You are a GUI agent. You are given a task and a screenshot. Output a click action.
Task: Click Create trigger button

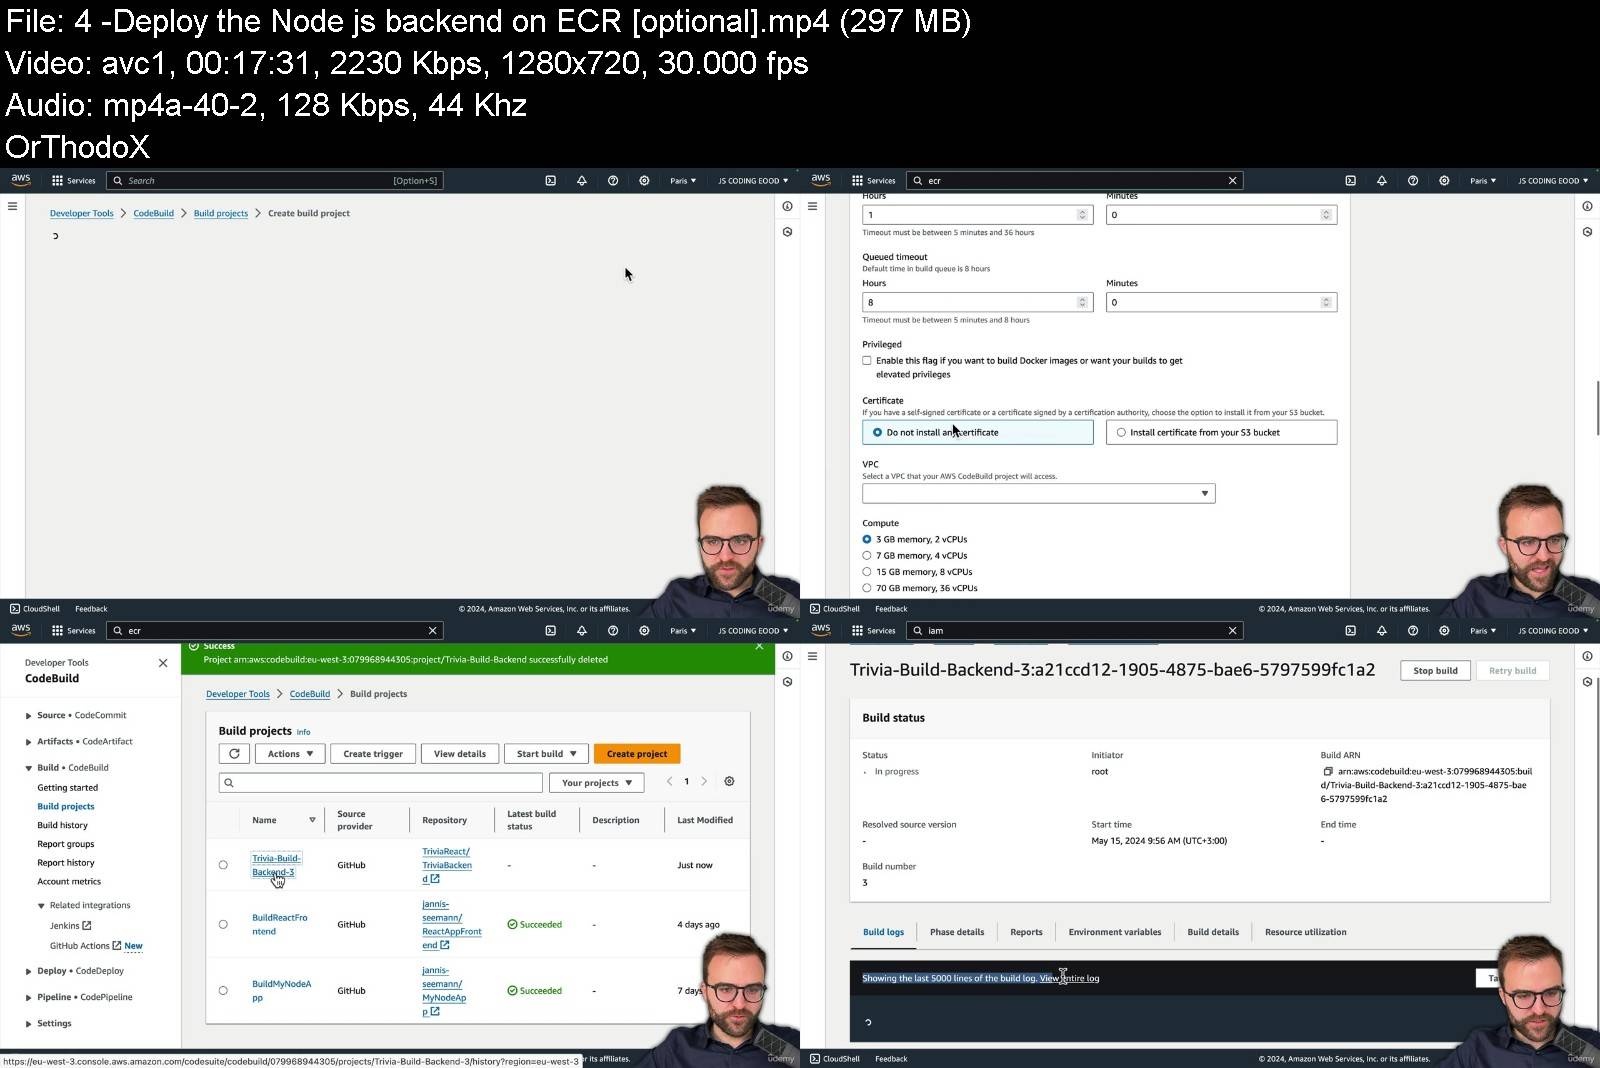(x=373, y=754)
